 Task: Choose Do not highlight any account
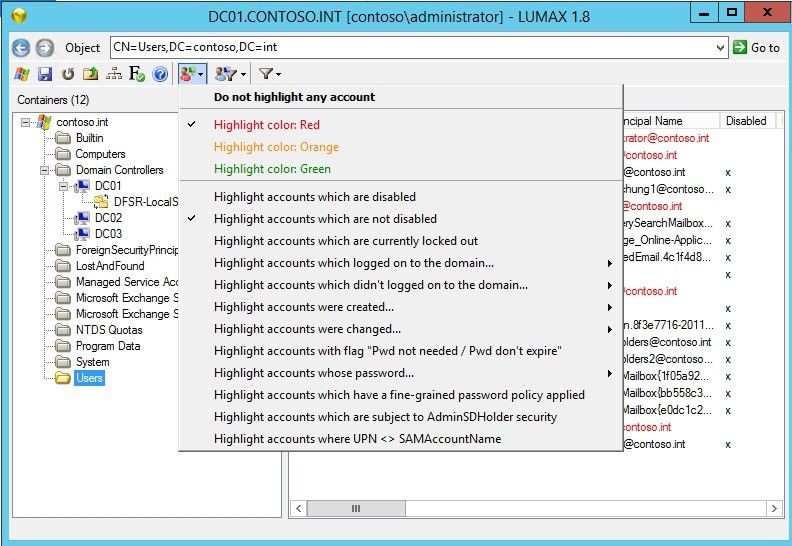401,97
